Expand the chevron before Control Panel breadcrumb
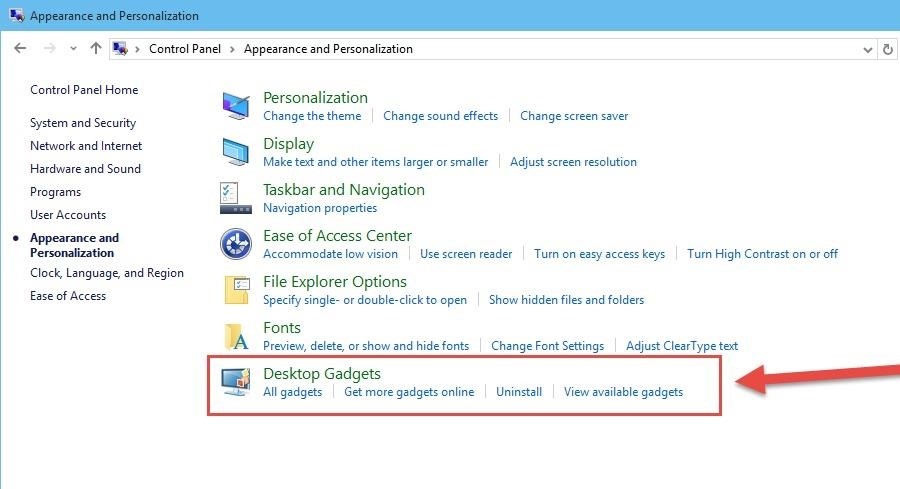This screenshot has height=489, width=900. click(x=137, y=49)
